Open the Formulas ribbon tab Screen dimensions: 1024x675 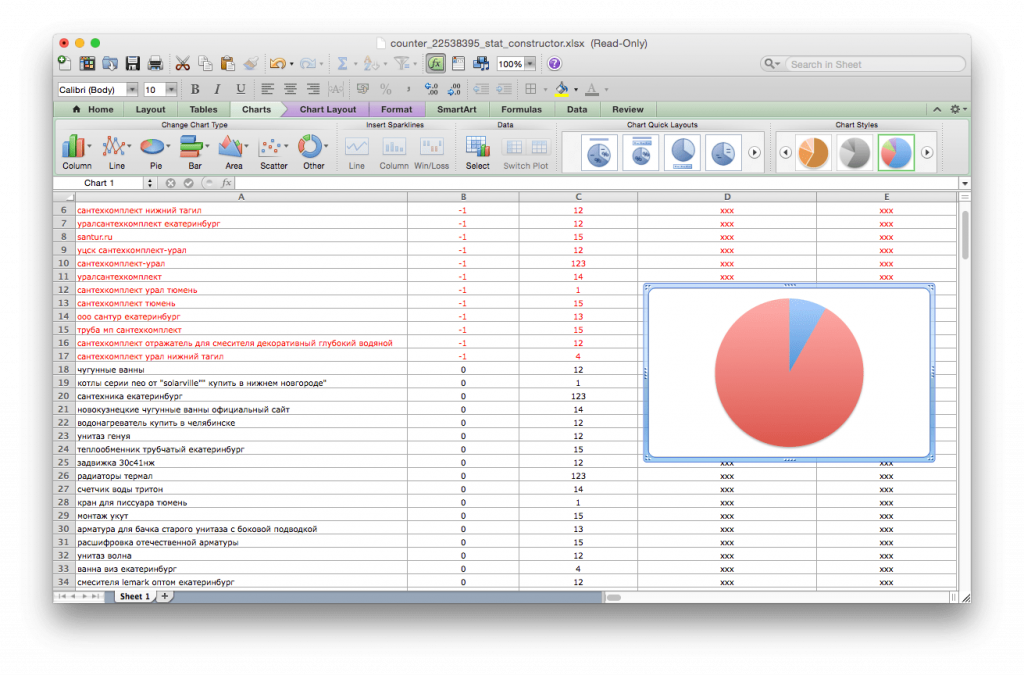coord(521,109)
